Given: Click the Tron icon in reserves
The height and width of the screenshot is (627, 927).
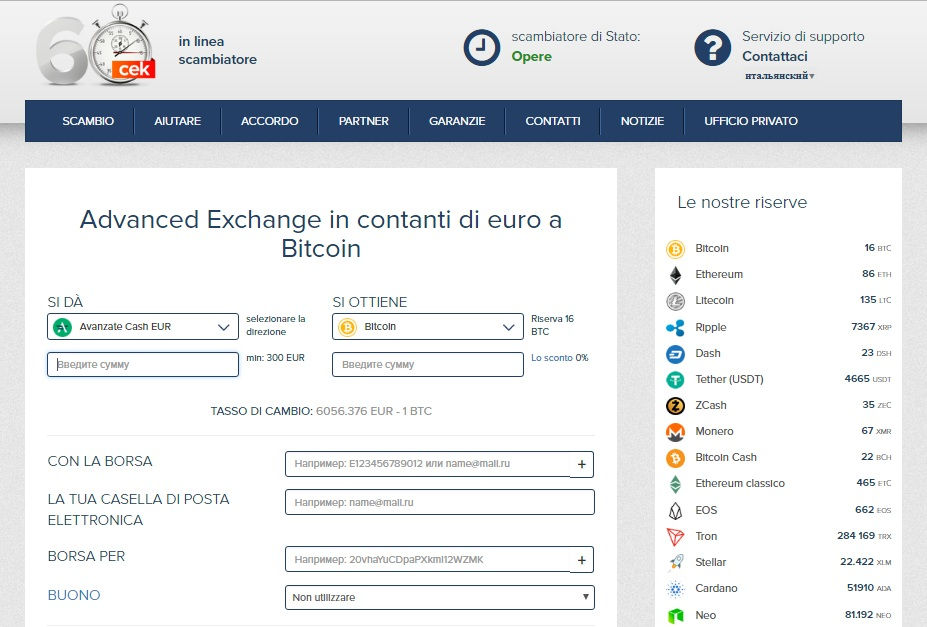Looking at the screenshot, I should pos(675,537).
